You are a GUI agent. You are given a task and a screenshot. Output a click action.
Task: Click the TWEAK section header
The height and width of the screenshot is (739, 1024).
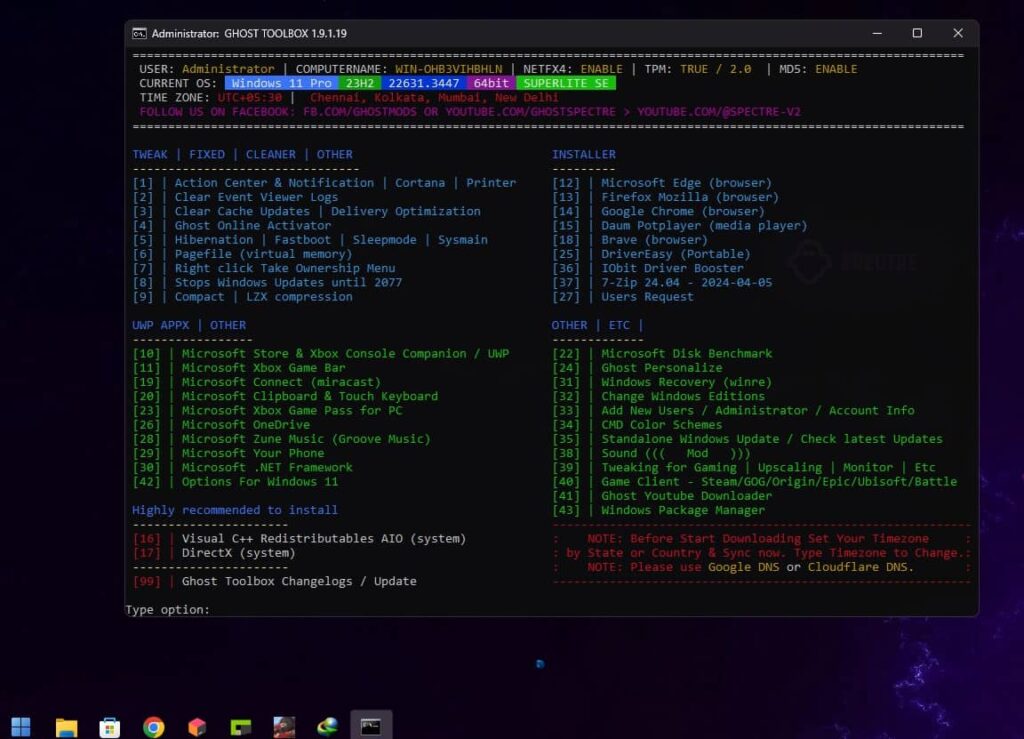point(150,154)
